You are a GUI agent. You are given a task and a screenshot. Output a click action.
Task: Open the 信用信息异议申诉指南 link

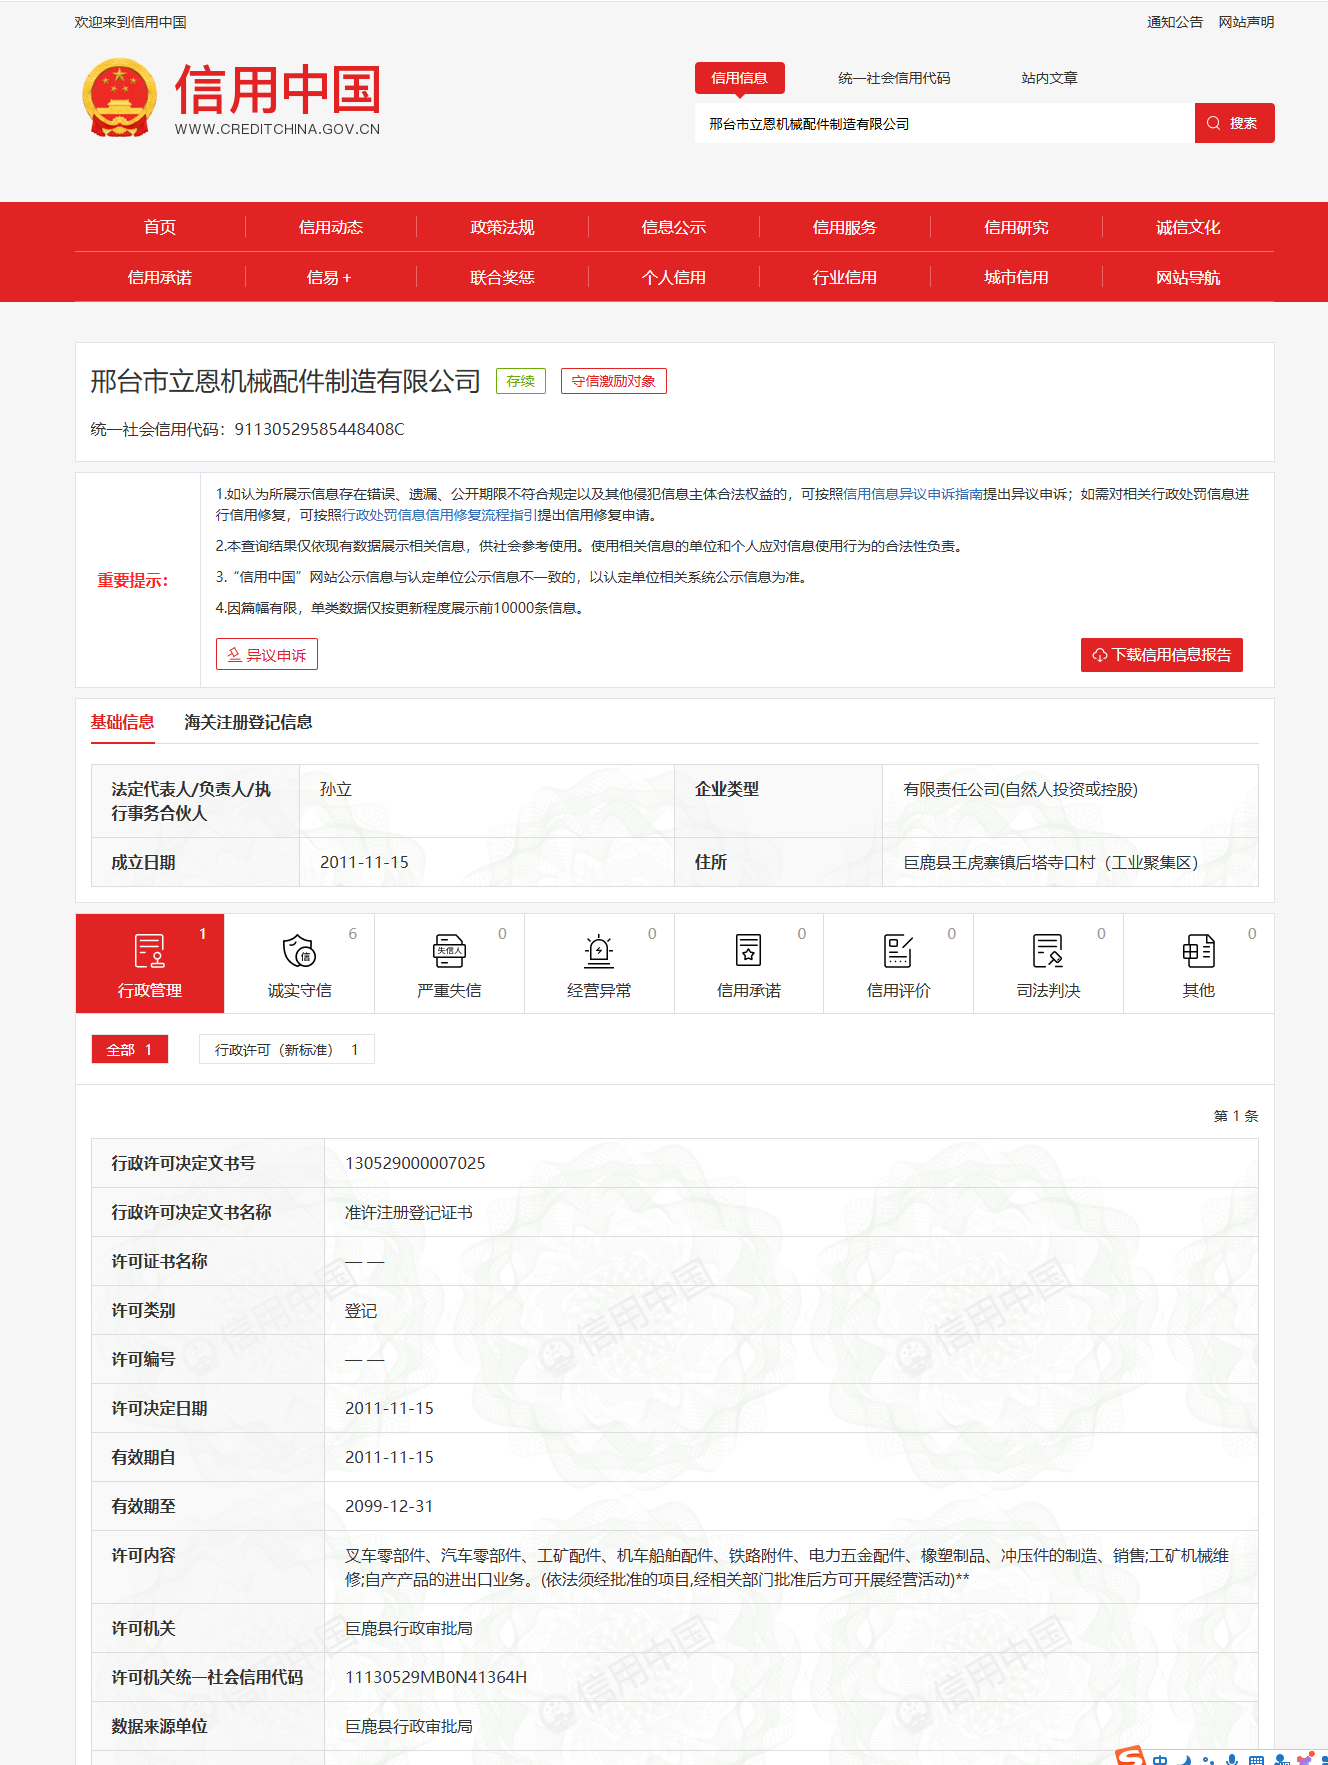tap(913, 494)
